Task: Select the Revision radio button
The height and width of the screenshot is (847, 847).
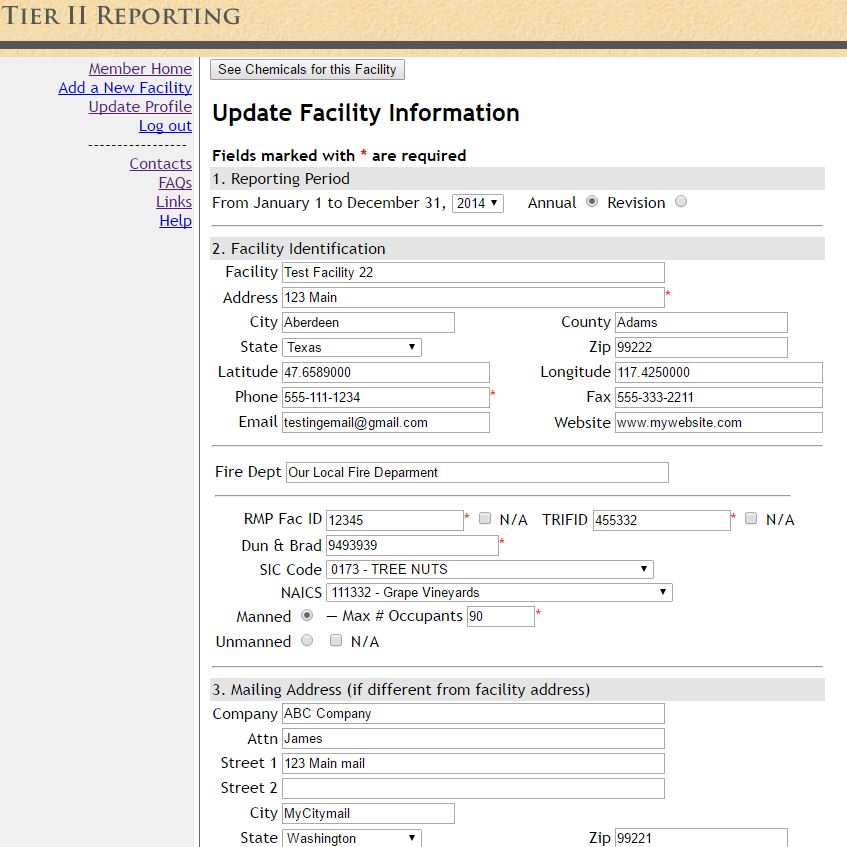Action: pyautogui.click(x=678, y=202)
